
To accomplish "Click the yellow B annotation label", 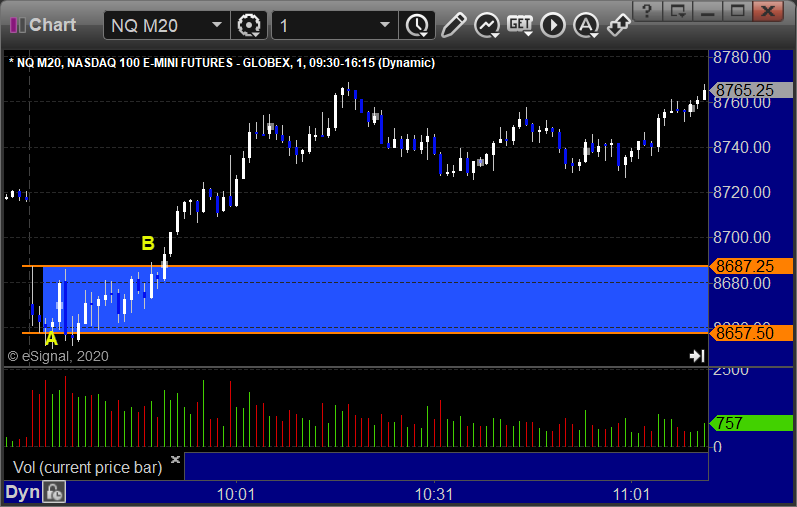I will (148, 244).
